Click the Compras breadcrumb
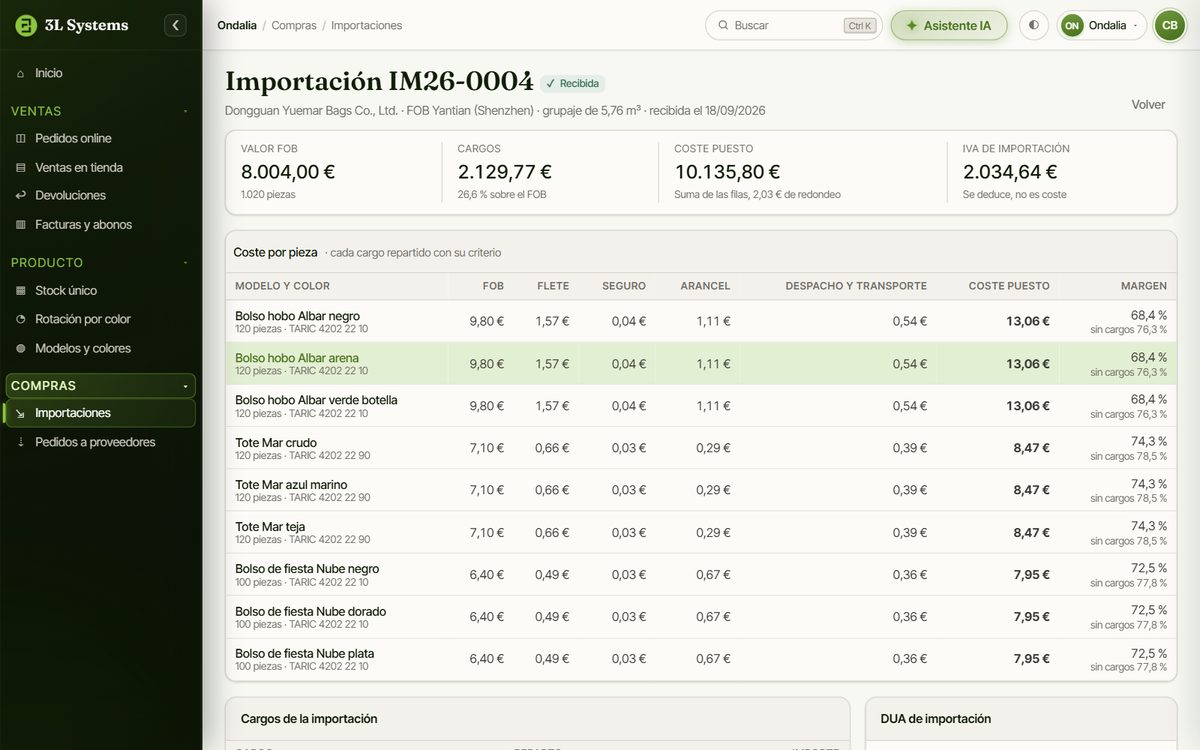 294,25
